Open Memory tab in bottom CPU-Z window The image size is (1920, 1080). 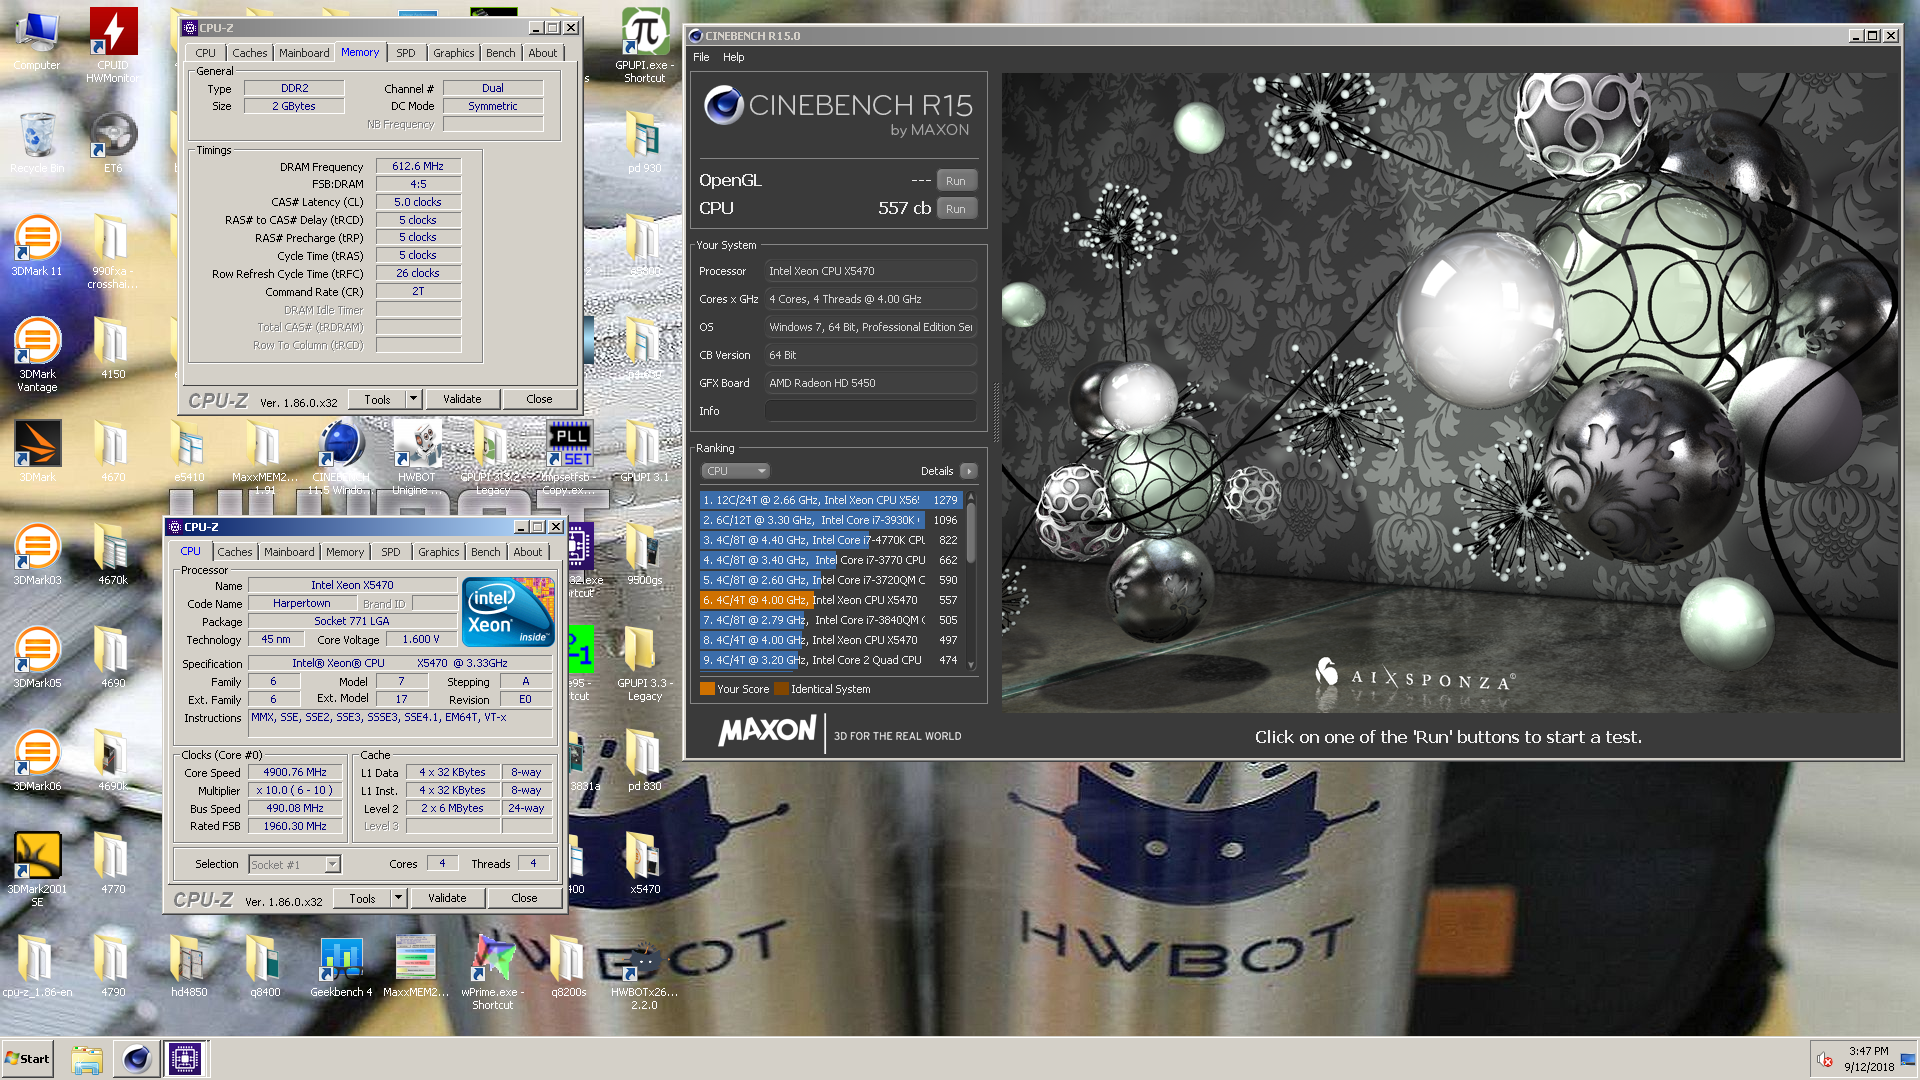click(345, 552)
